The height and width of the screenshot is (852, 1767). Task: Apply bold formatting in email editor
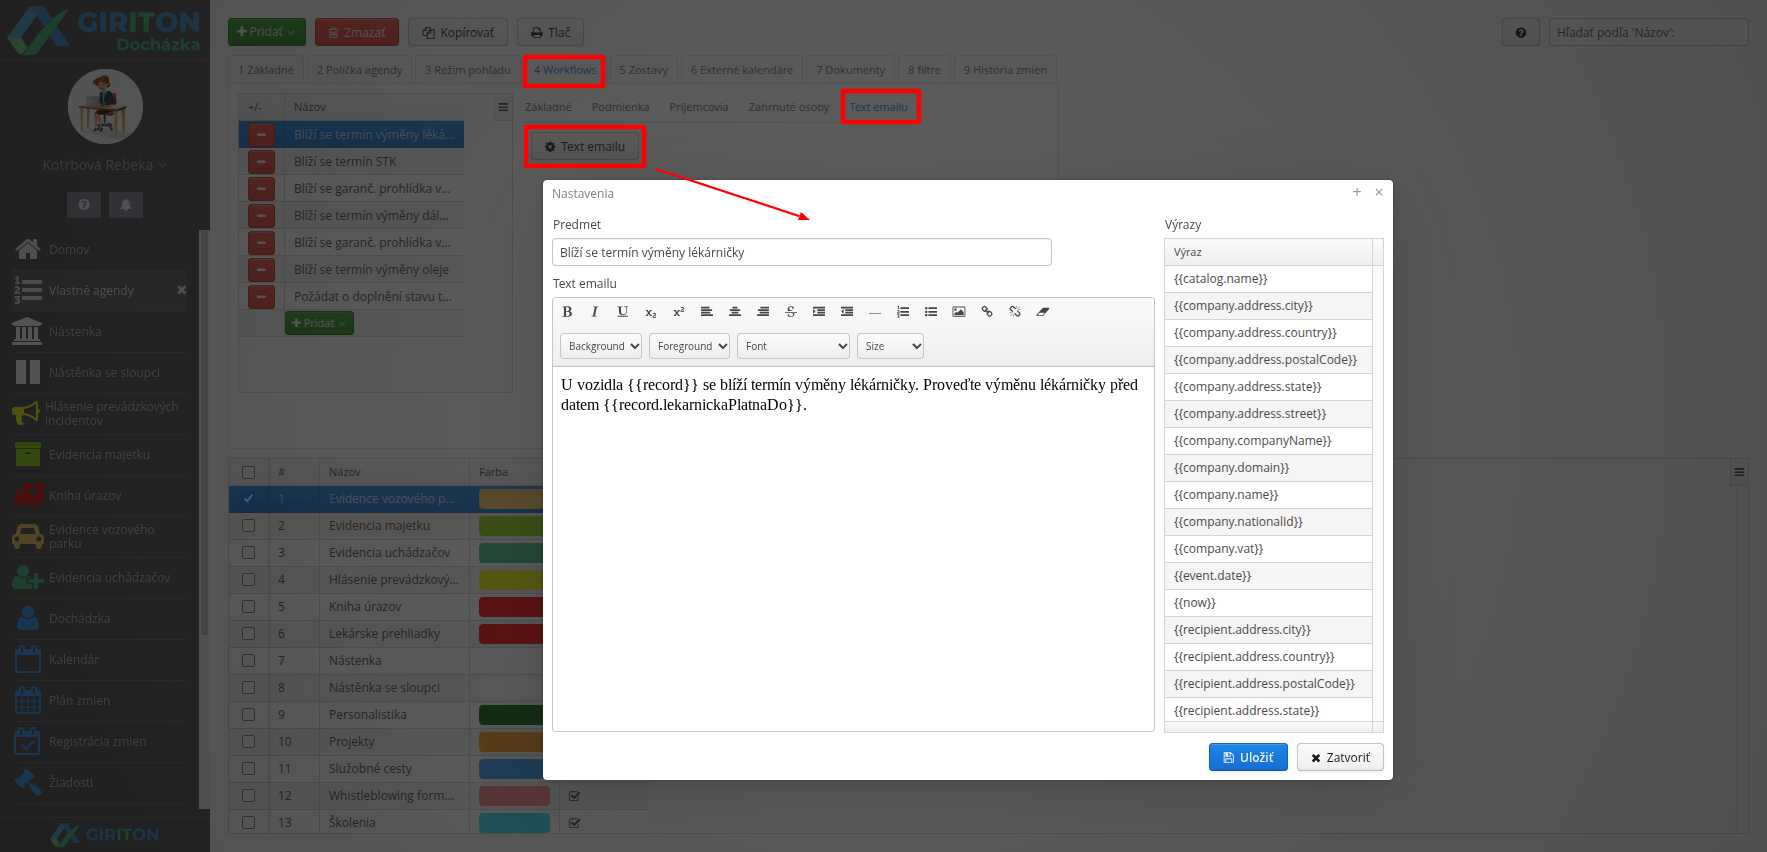coord(567,312)
